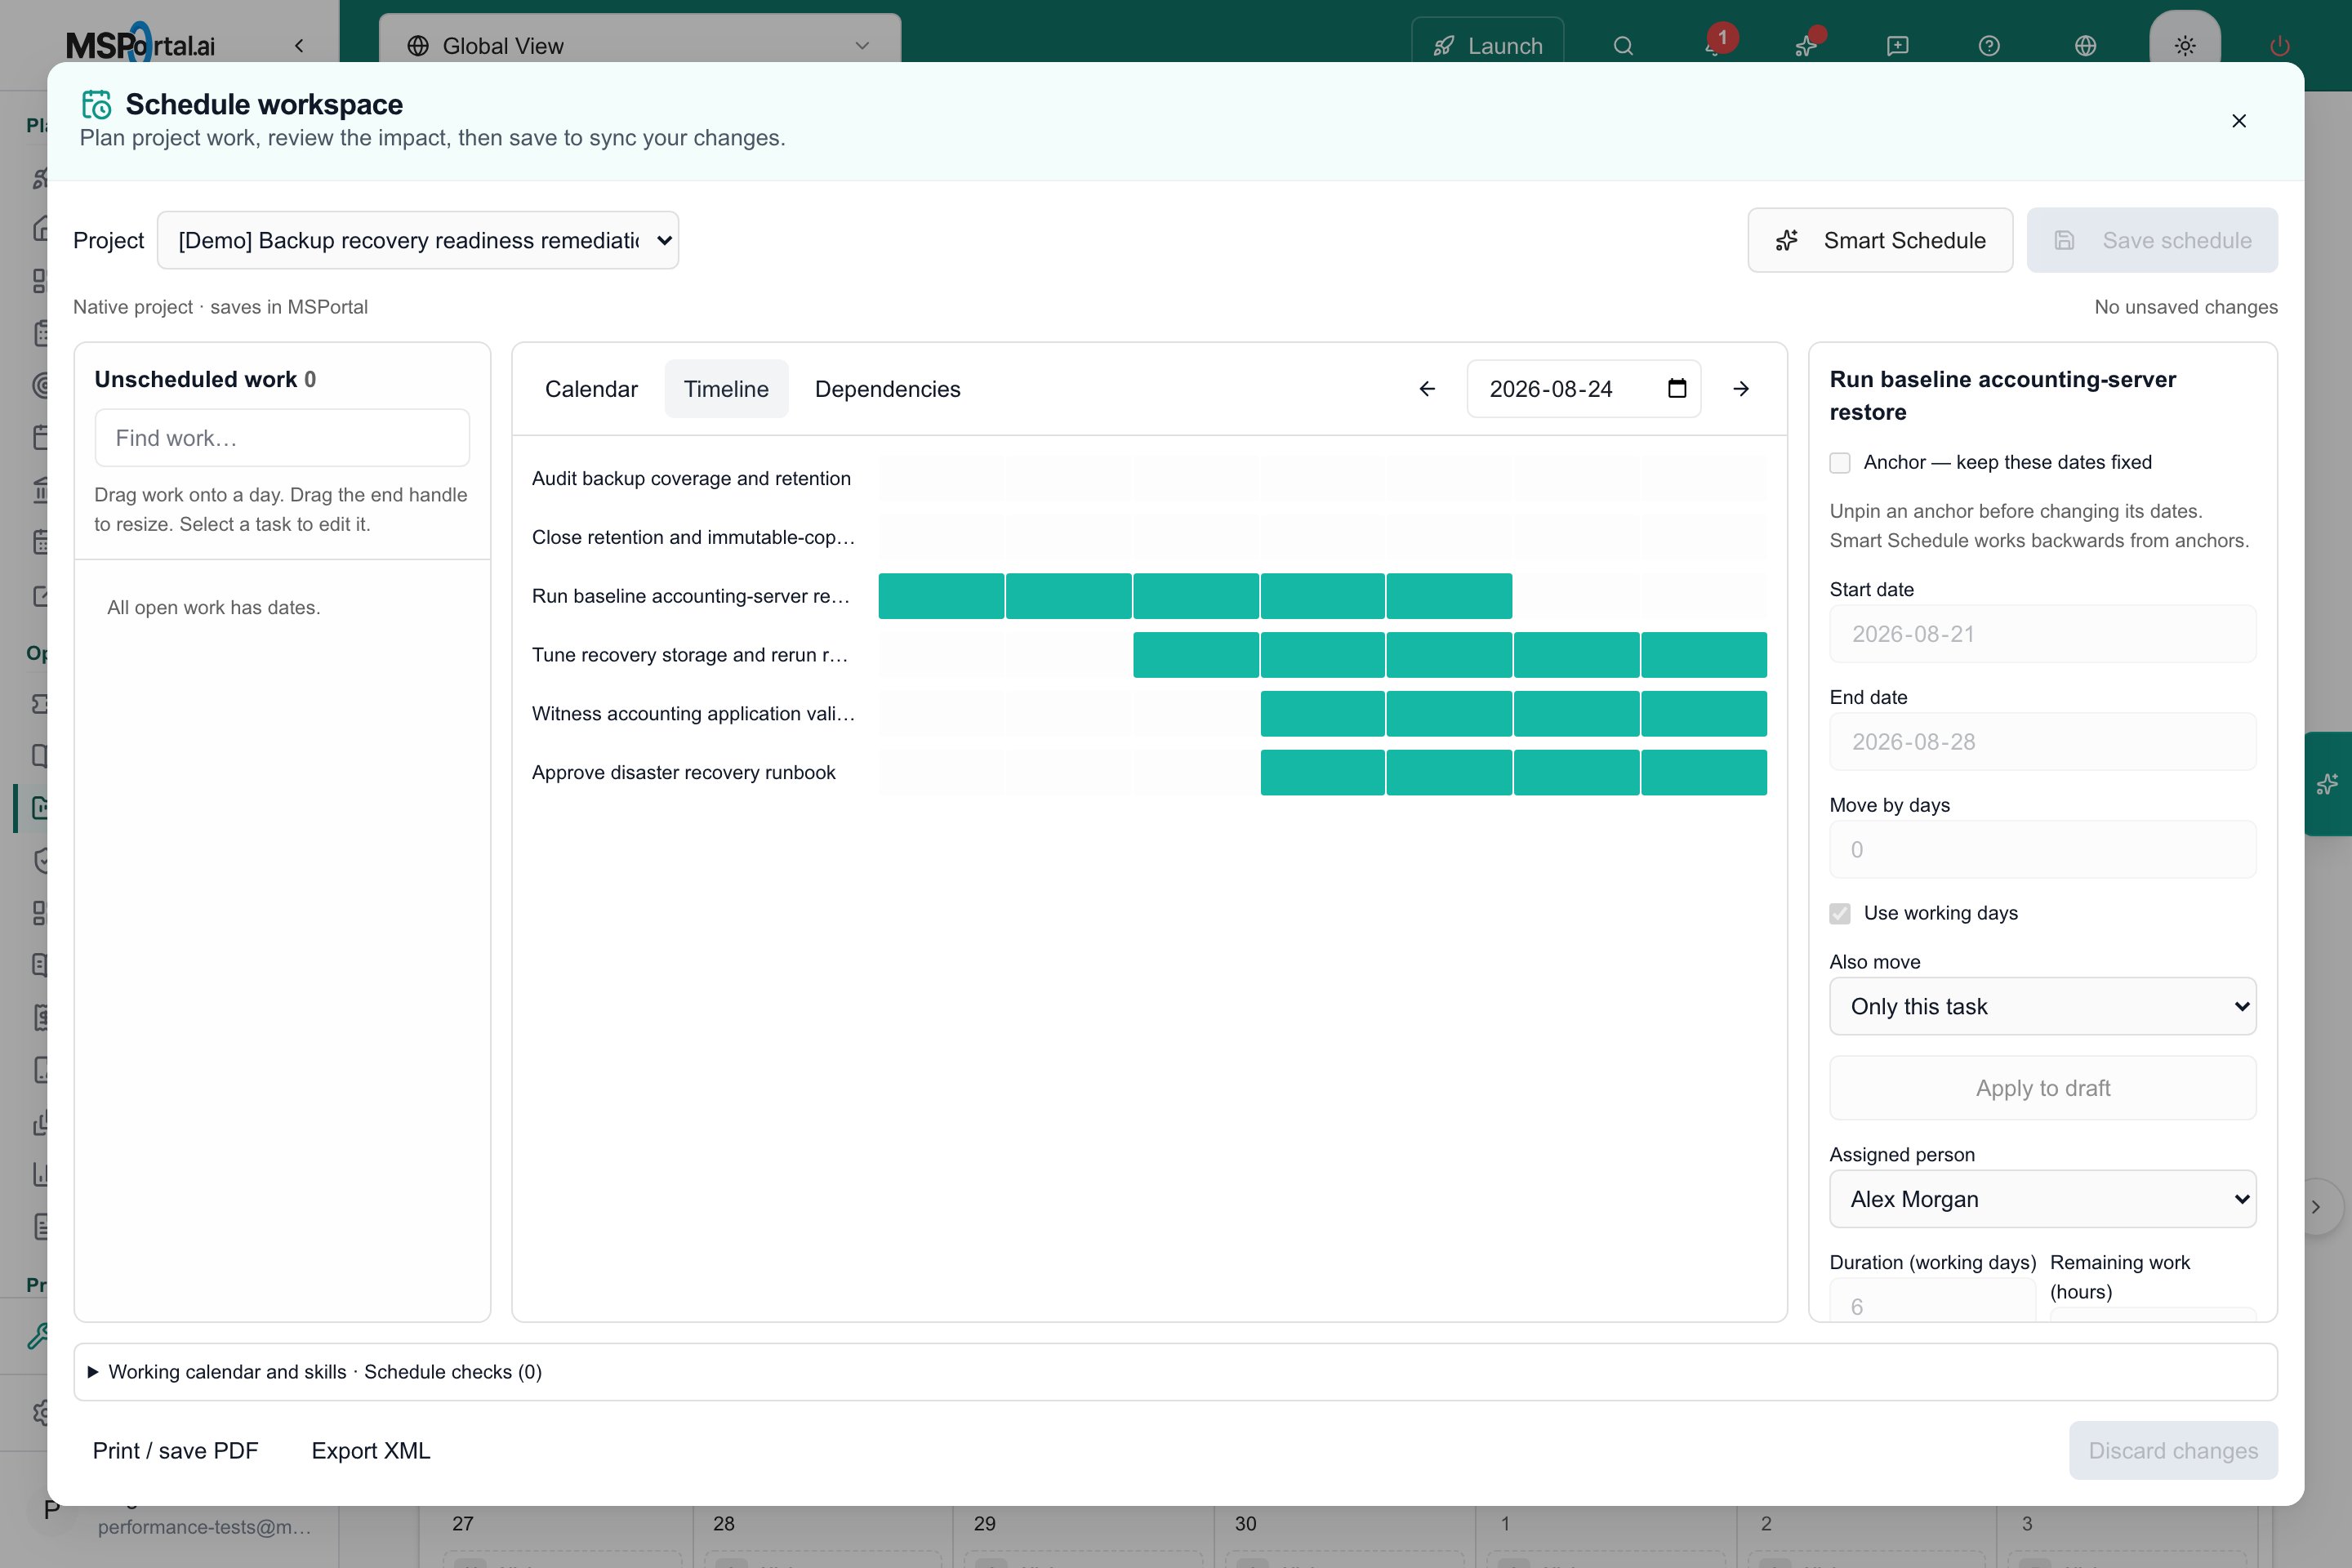Click the right chevron circle button
Viewport: 2352px width, 1568px height.
point(2317,1207)
